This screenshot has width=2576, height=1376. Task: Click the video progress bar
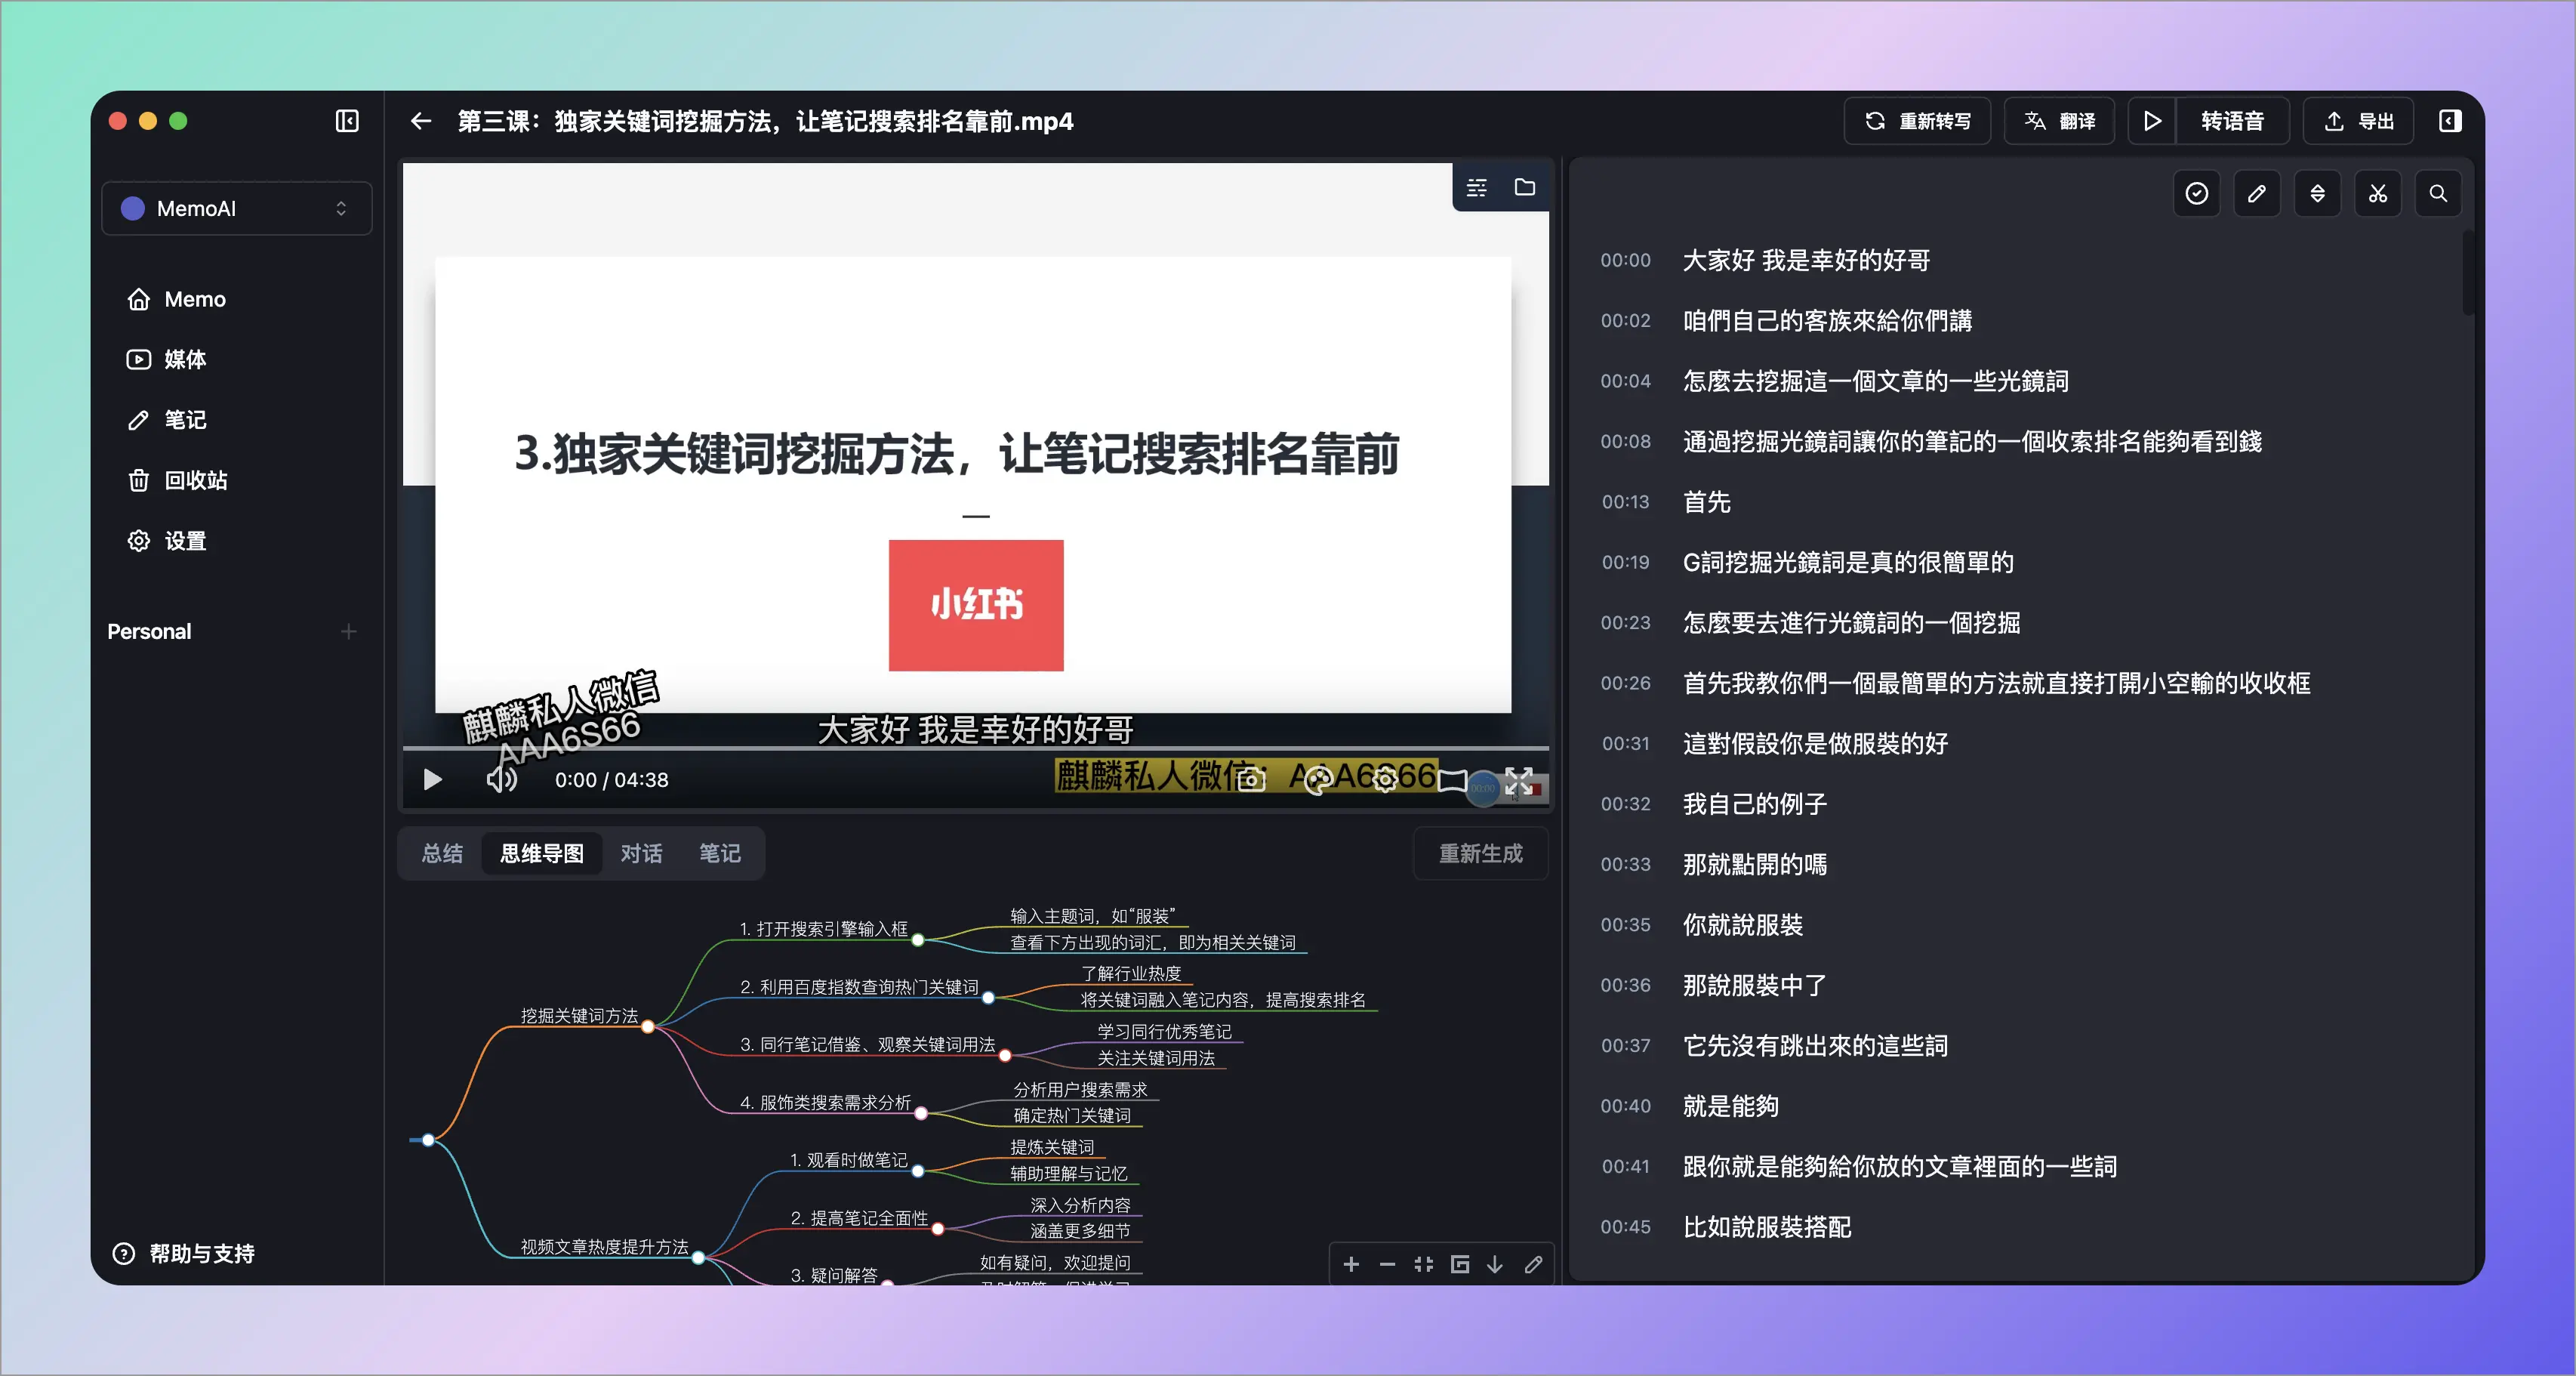(975, 748)
